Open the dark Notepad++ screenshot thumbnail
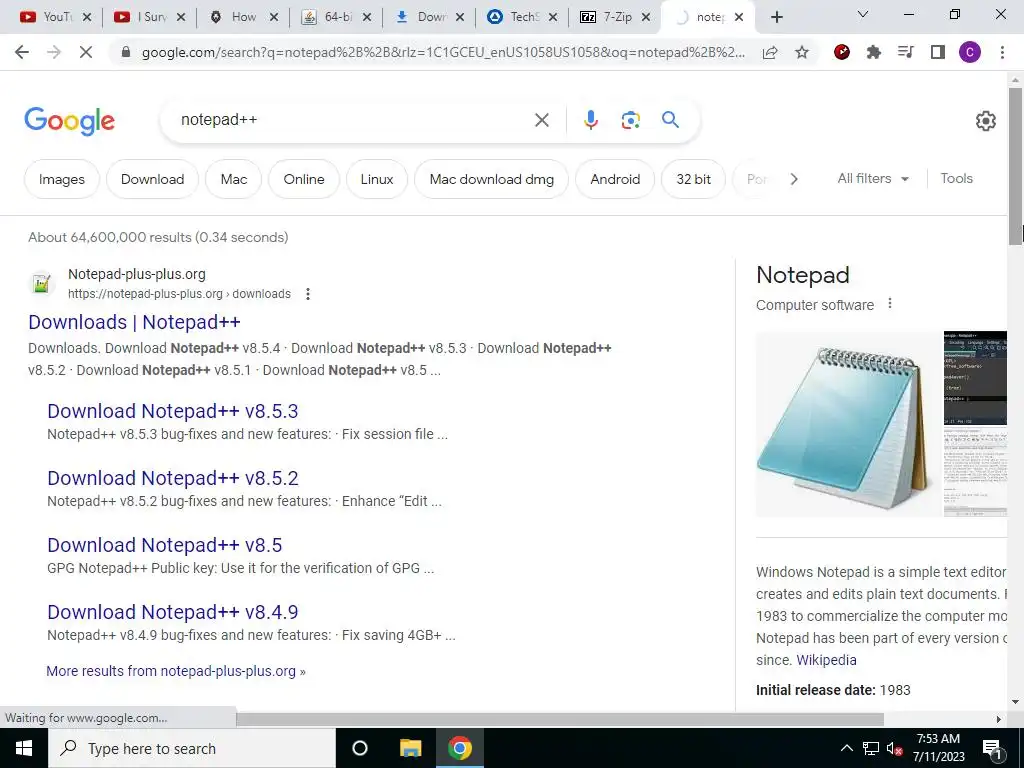 pos(975,378)
